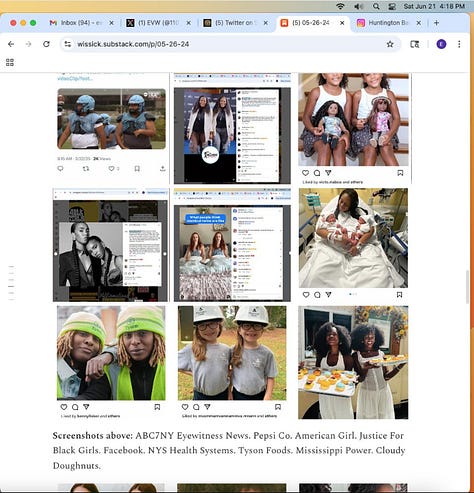Open twins in white coats screenshot
Screen dimensions: 474x493
coord(232,129)
